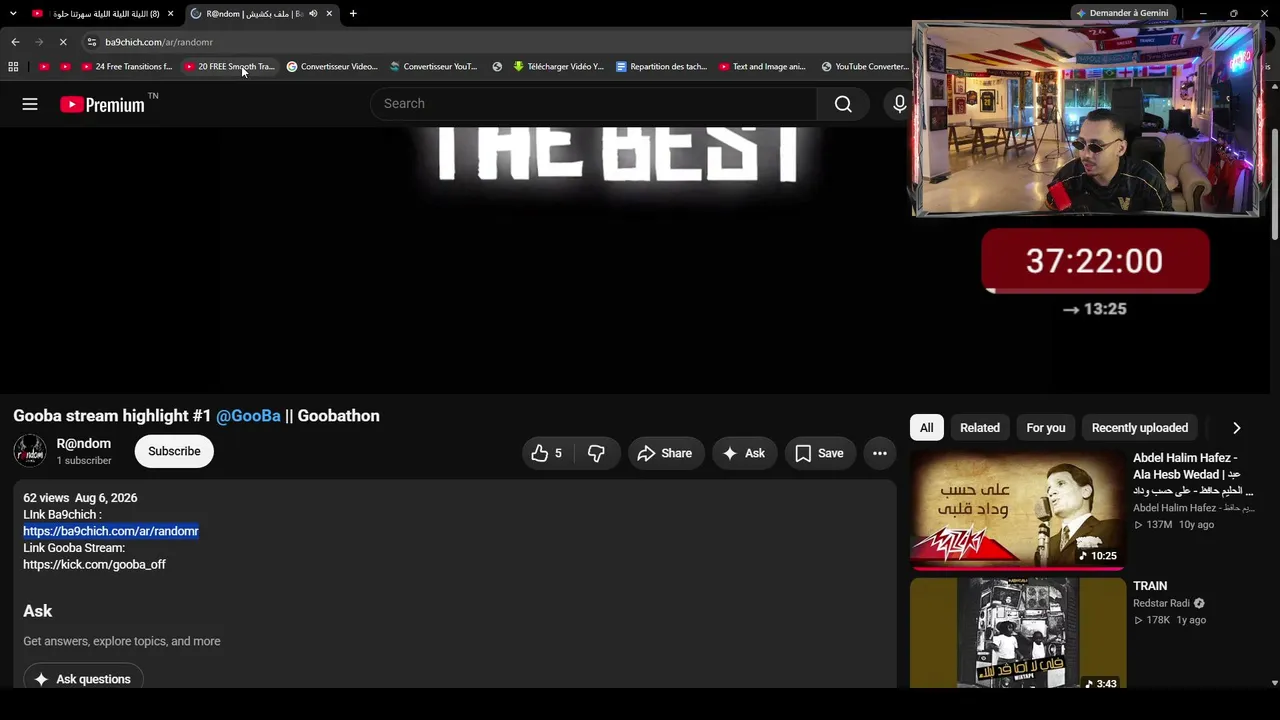1280x720 pixels.
Task: Select the Recently uploaded filter chip
Action: coord(1140,428)
